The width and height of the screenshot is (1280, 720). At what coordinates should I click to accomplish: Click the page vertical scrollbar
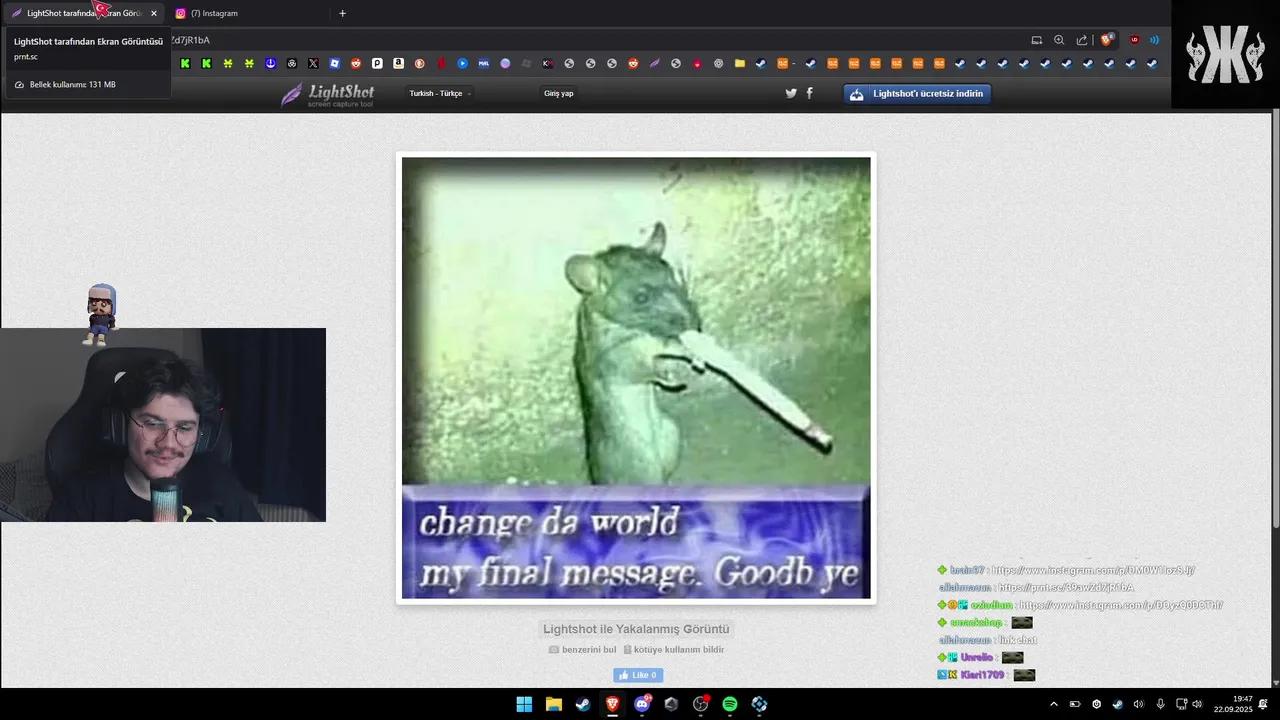(1274, 320)
